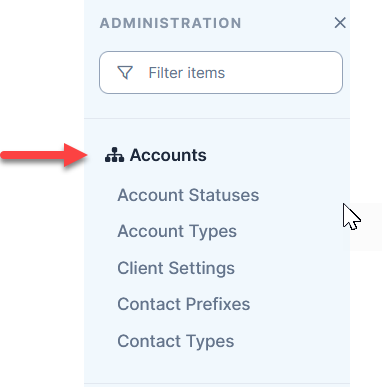Image resolution: width=382 pixels, height=387 pixels.
Task: Click the org-chart icon beside Accounts
Action: point(114,155)
